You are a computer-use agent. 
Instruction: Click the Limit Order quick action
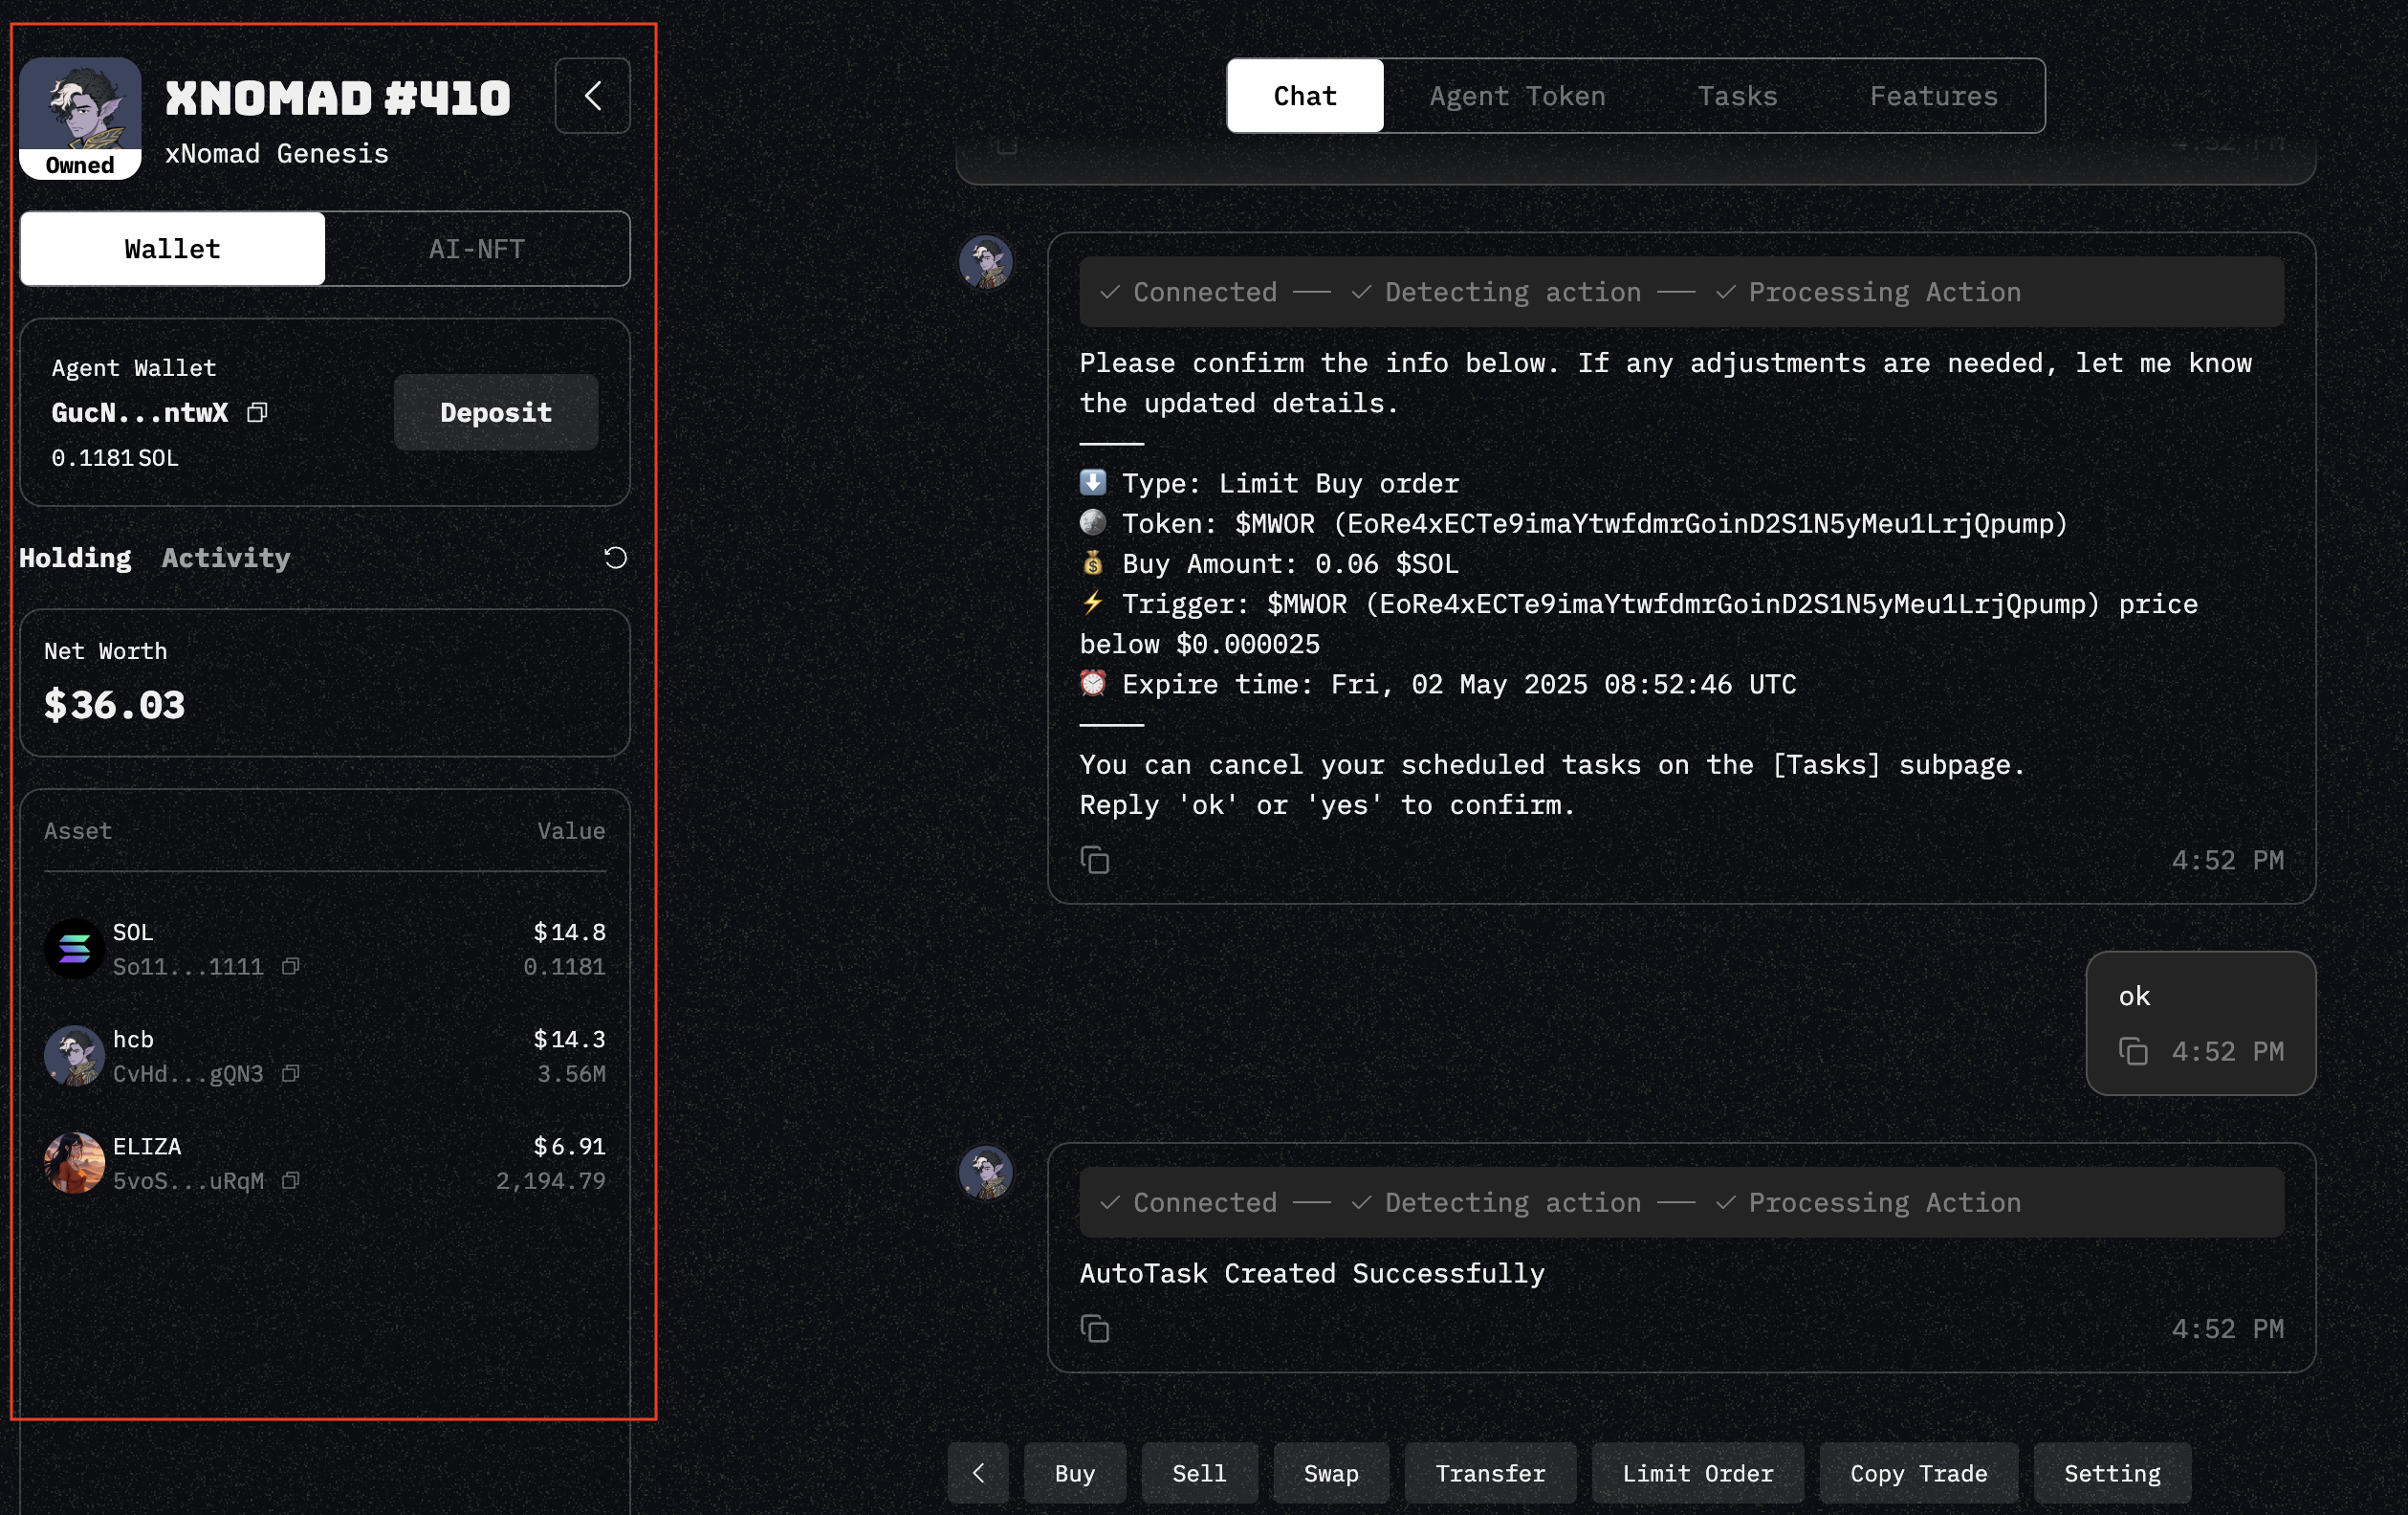[x=1697, y=1473]
